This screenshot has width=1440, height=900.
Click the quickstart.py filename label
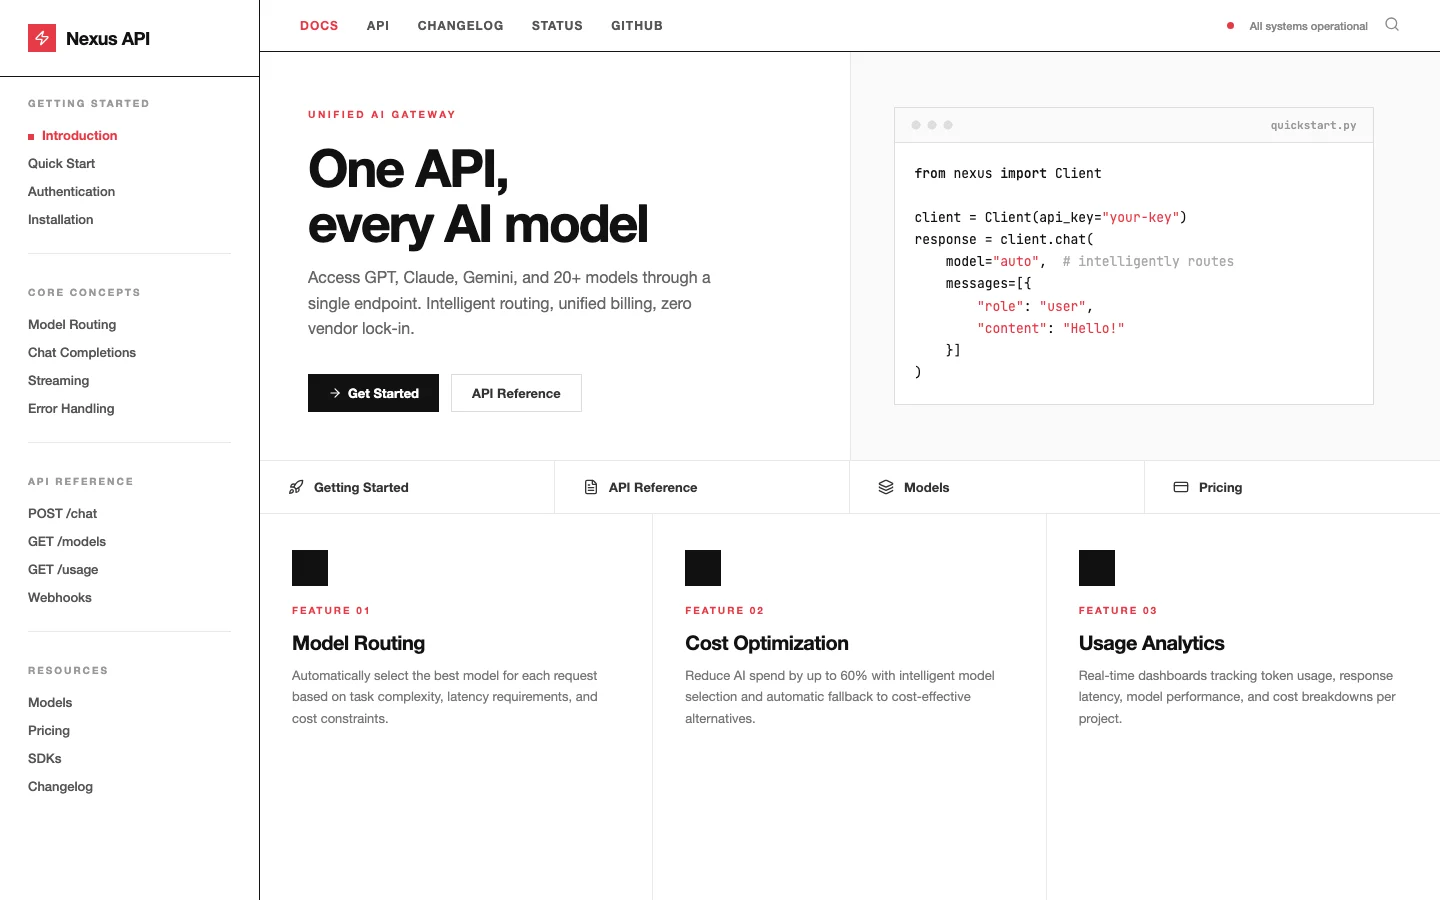point(1313,125)
